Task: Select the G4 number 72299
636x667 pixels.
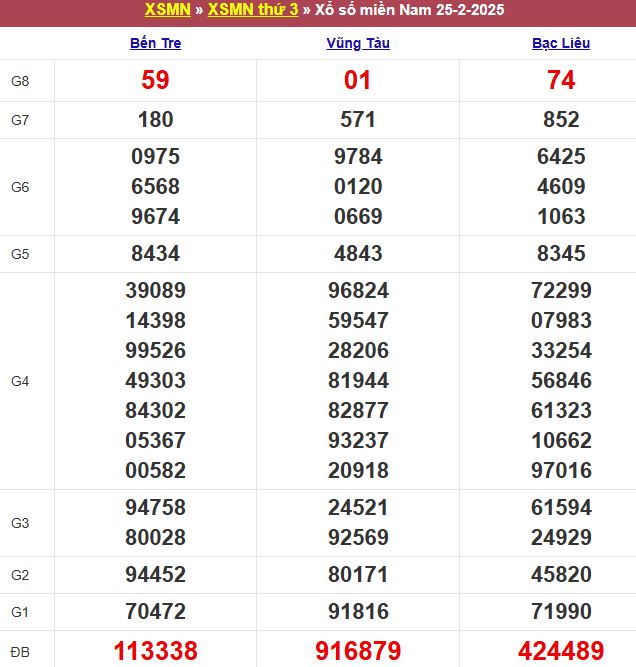Action: point(561,291)
